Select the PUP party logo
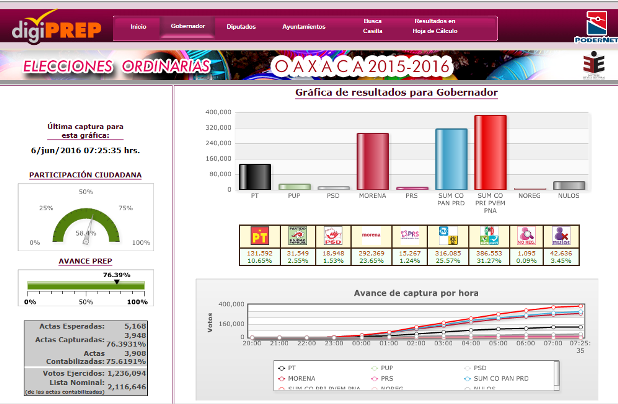618x404 pixels. click(298, 236)
